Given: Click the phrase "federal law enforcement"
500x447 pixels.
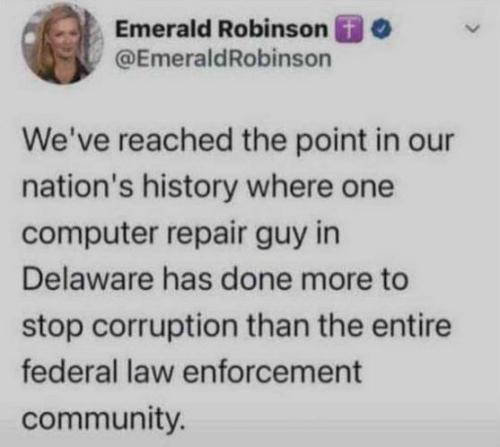Looking at the screenshot, I should click(192, 372).
